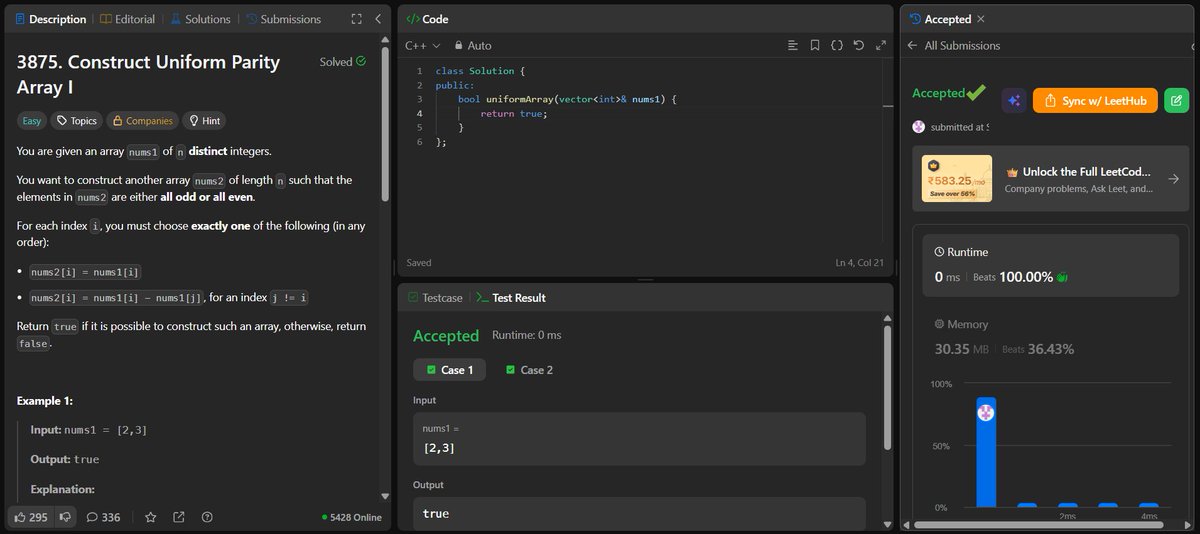Expand code editor to fullscreen
Image resolution: width=1200 pixels, height=534 pixels.
coord(881,45)
